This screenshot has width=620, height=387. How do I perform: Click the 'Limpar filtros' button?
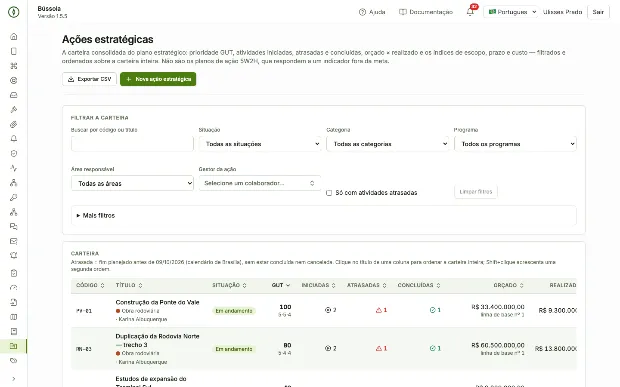476,192
